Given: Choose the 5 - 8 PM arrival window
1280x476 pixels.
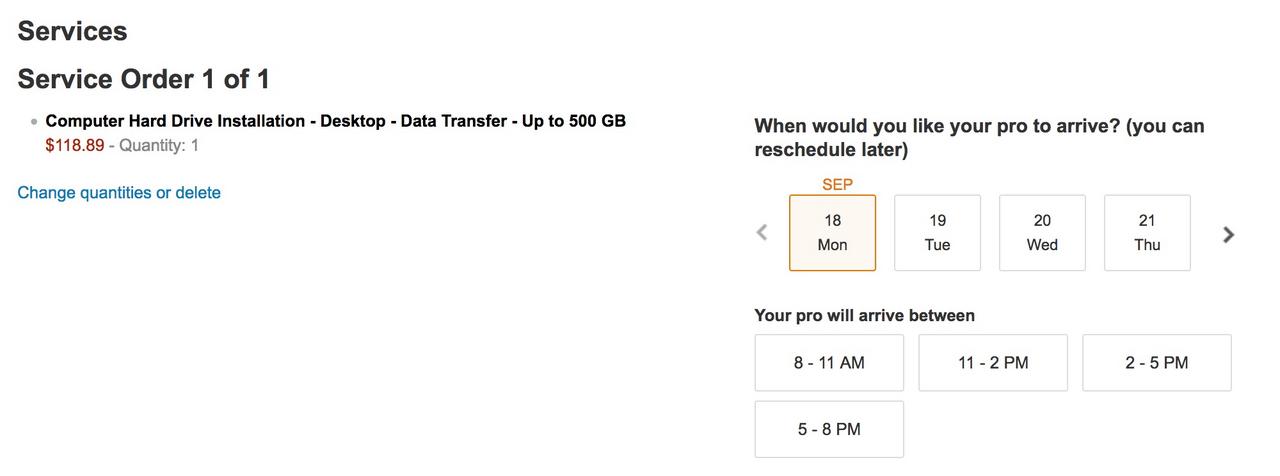Looking at the screenshot, I should (x=829, y=430).
